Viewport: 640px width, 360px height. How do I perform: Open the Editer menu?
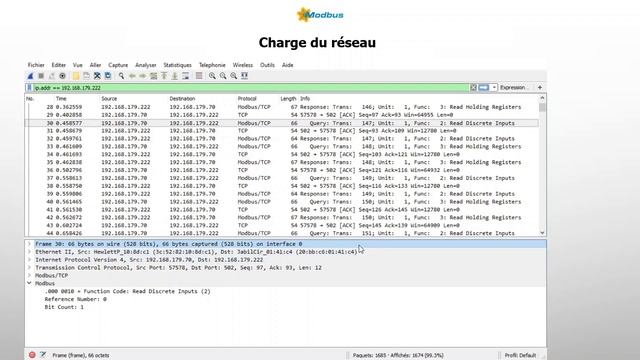pyautogui.click(x=58, y=65)
